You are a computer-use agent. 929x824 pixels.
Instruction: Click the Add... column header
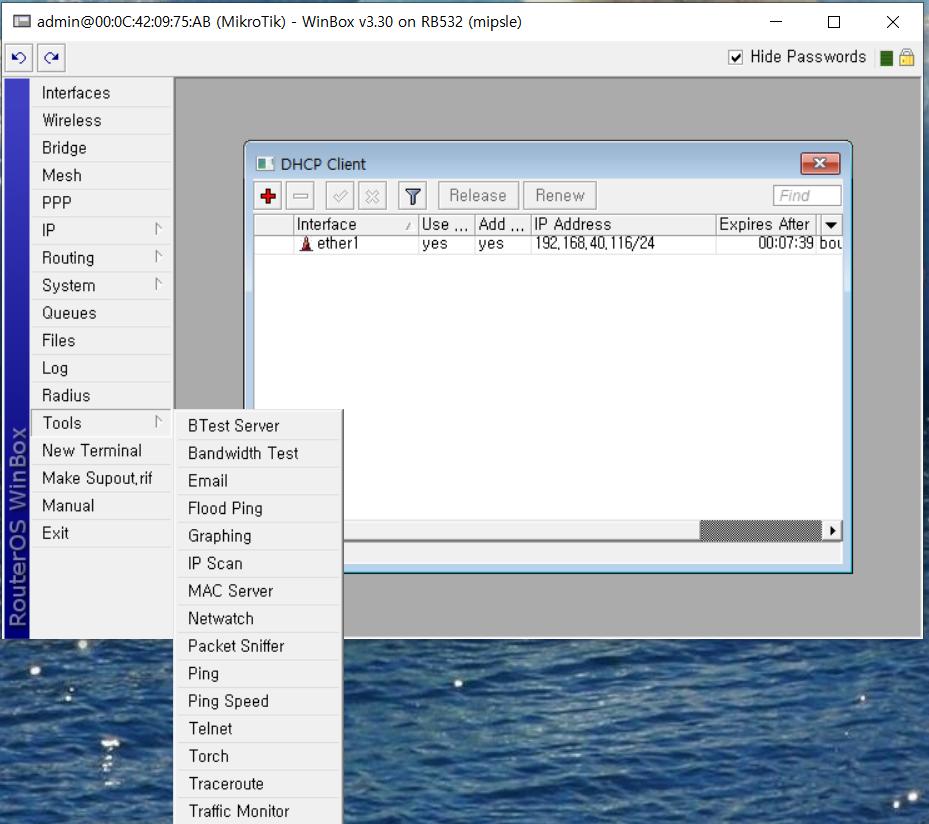pyautogui.click(x=502, y=225)
